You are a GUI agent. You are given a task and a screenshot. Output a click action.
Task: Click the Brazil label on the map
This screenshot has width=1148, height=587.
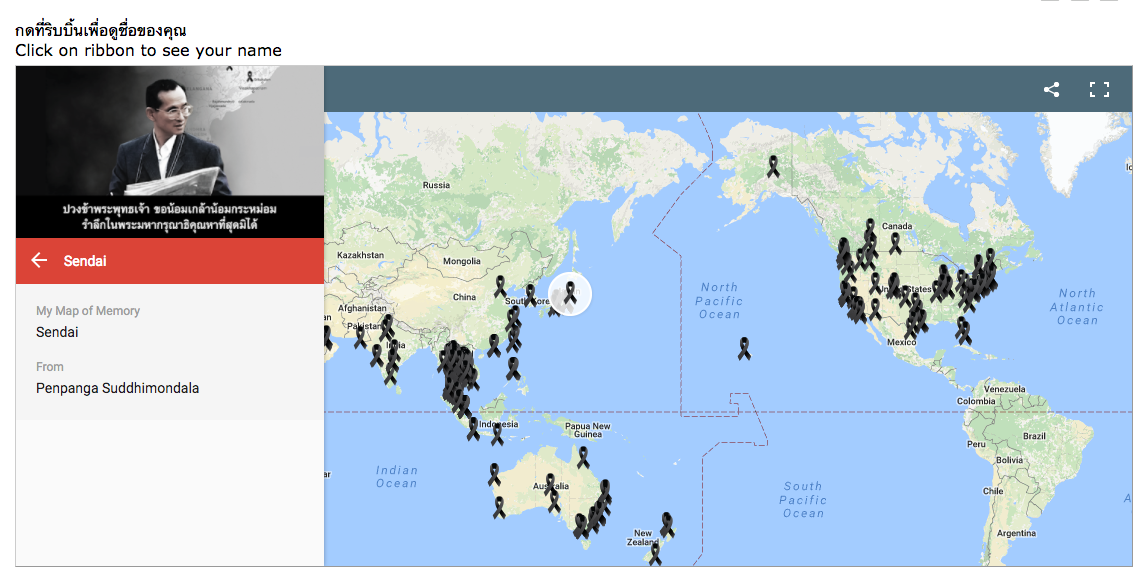(x=1033, y=436)
